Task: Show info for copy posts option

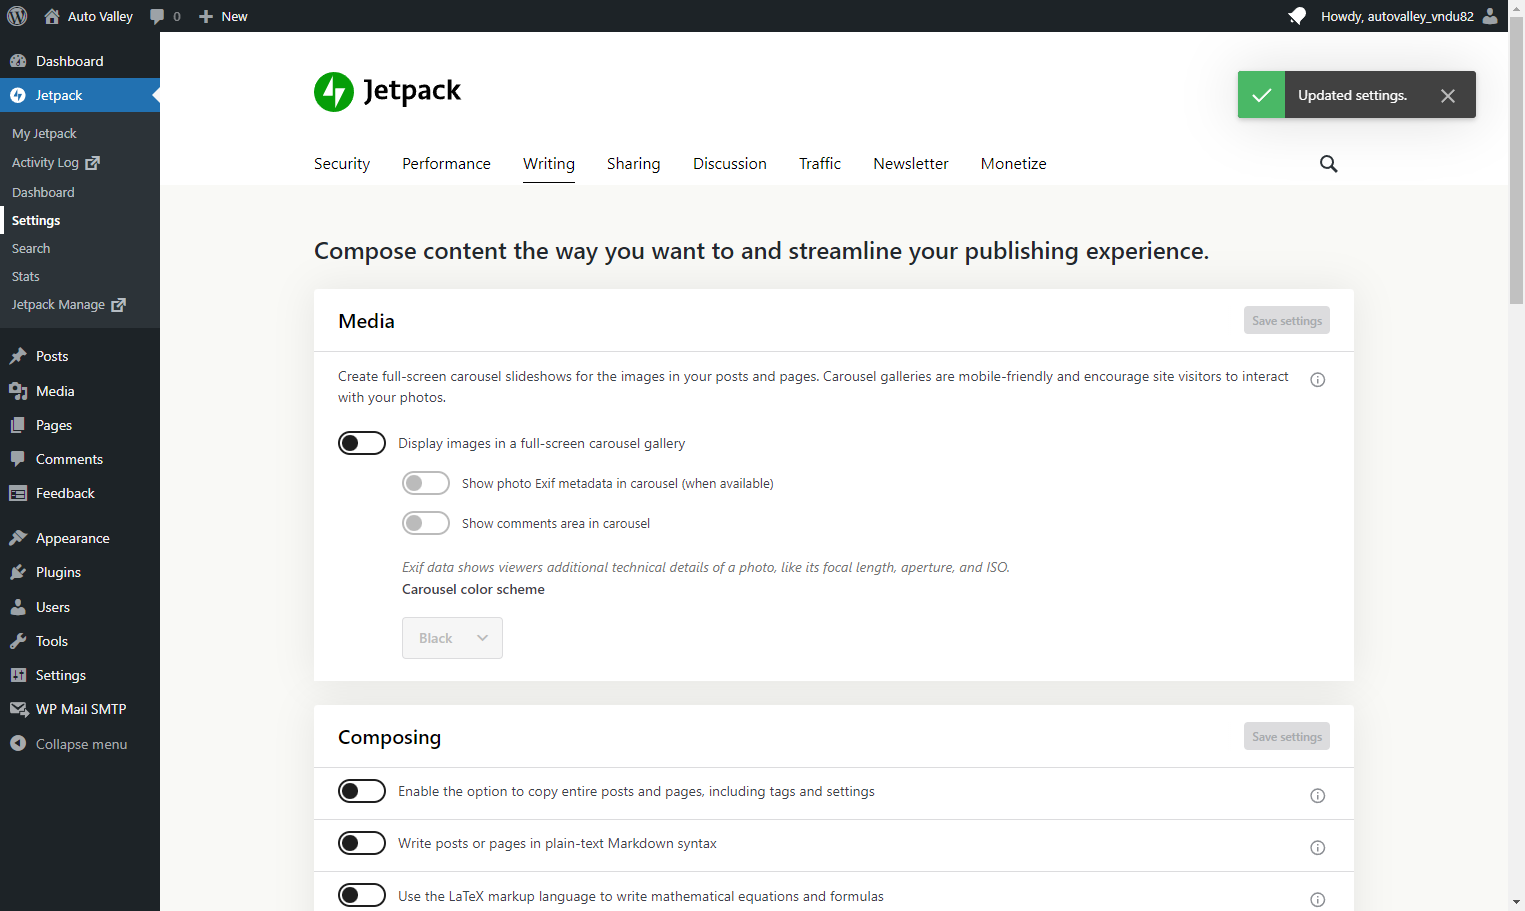Action: coord(1318,796)
